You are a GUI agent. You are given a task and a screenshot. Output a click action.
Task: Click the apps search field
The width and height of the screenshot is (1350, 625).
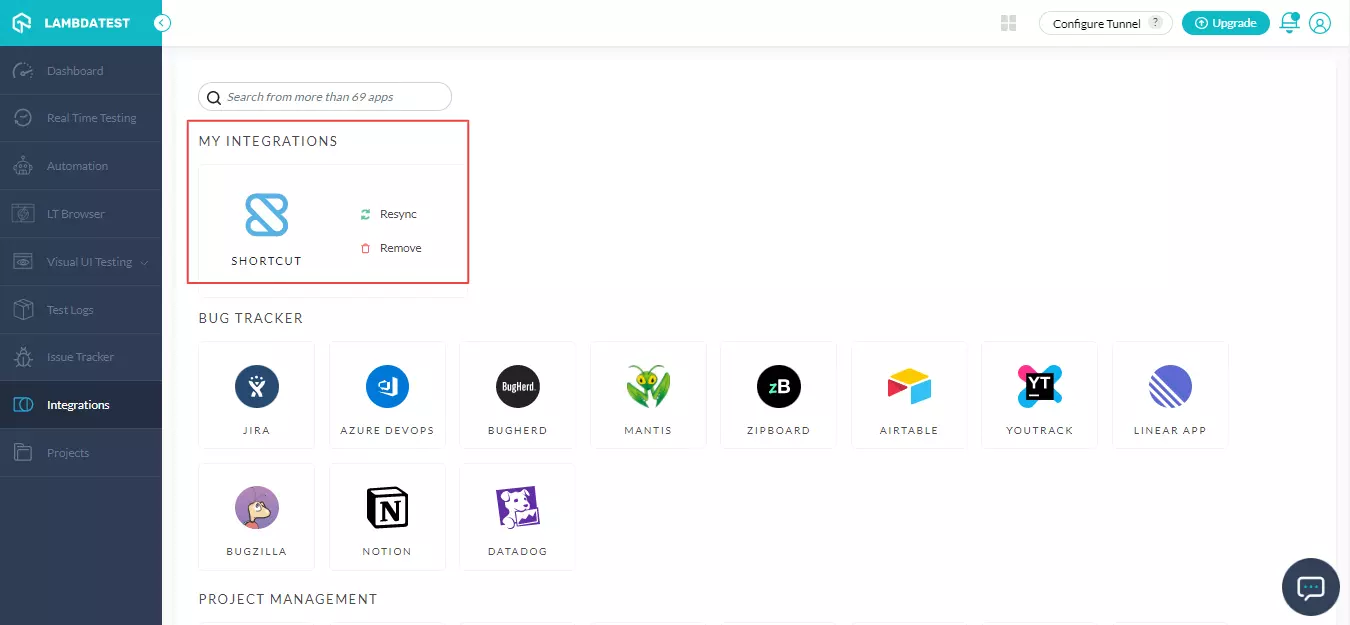324,96
